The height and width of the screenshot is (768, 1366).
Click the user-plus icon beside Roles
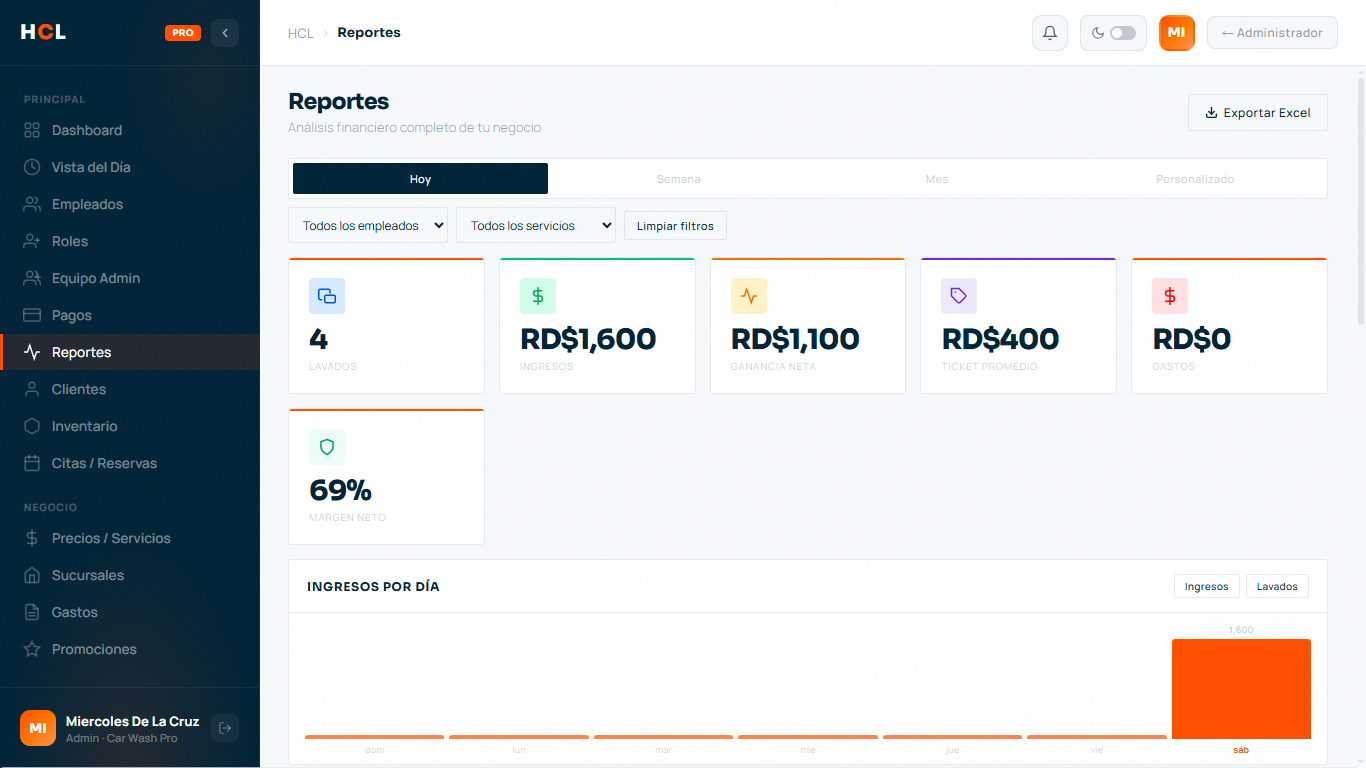[32, 241]
